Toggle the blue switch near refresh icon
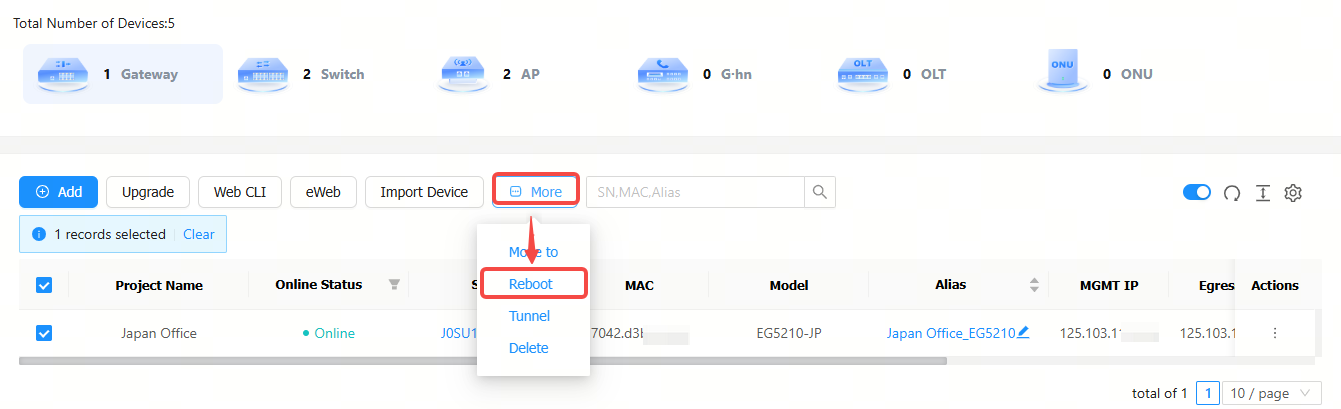The width and height of the screenshot is (1341, 409). pos(1197,192)
